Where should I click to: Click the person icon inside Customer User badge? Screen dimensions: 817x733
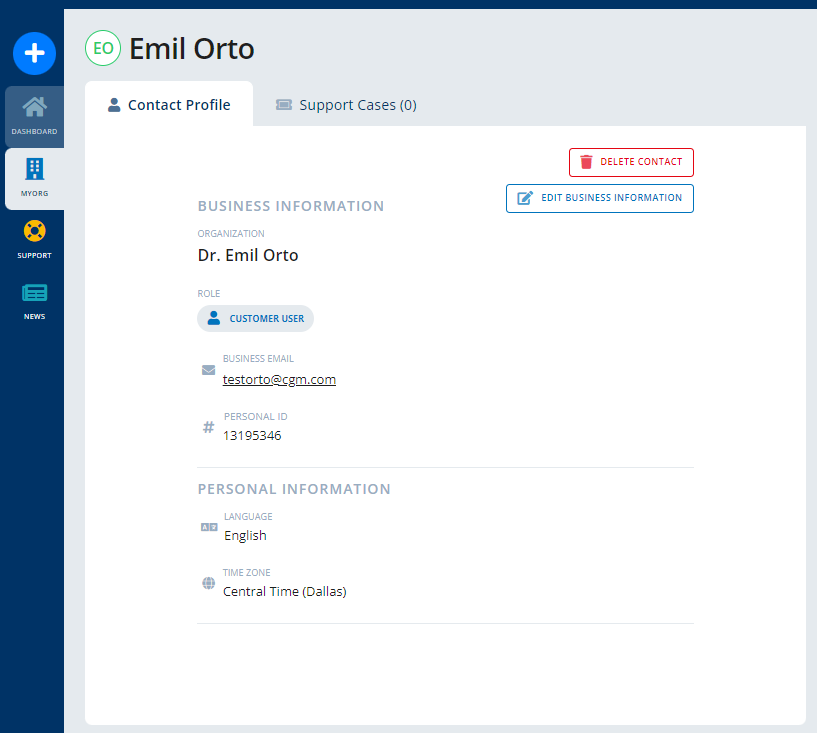pos(214,318)
